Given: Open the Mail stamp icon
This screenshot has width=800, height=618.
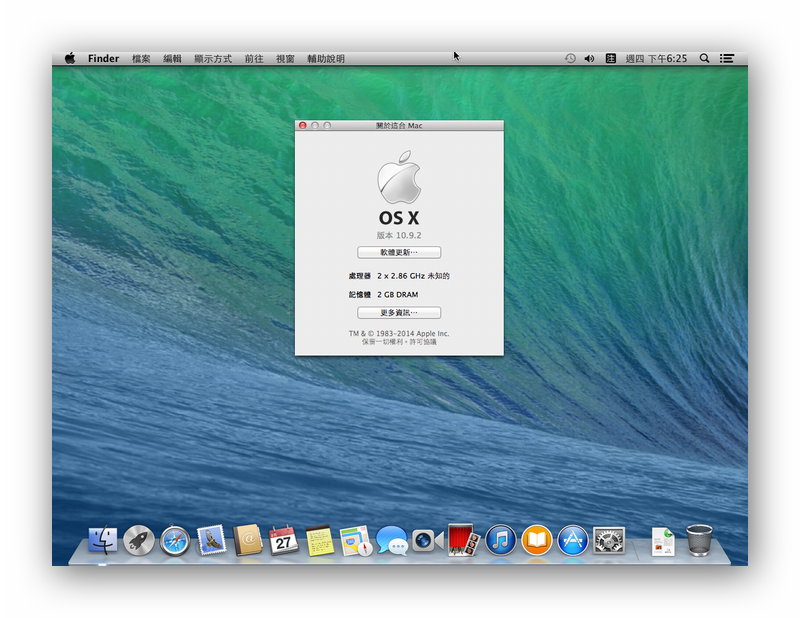Looking at the screenshot, I should coord(211,540).
